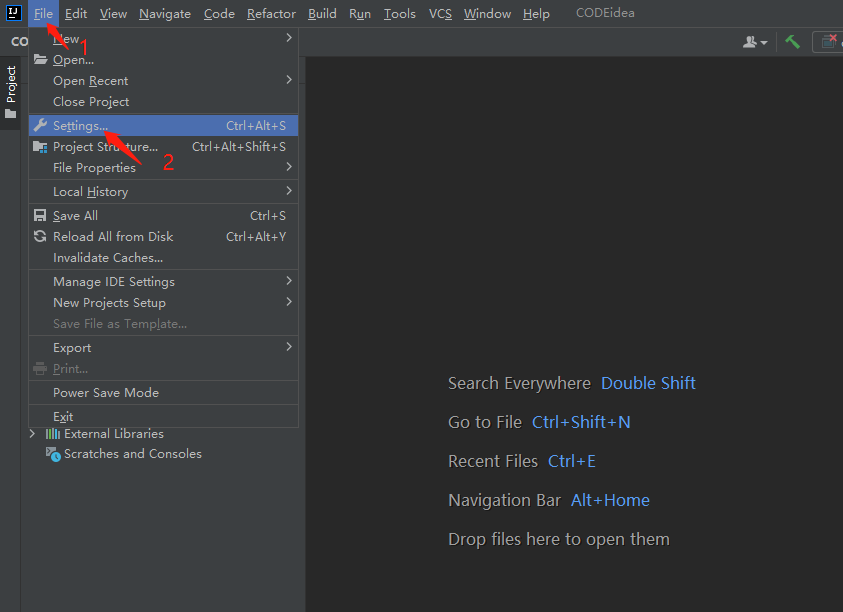Open the Run menu
Screen dimensions: 843x612
(x=360, y=13)
